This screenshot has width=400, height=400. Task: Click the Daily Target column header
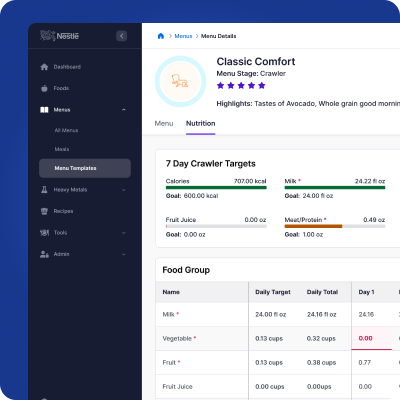coord(273,292)
